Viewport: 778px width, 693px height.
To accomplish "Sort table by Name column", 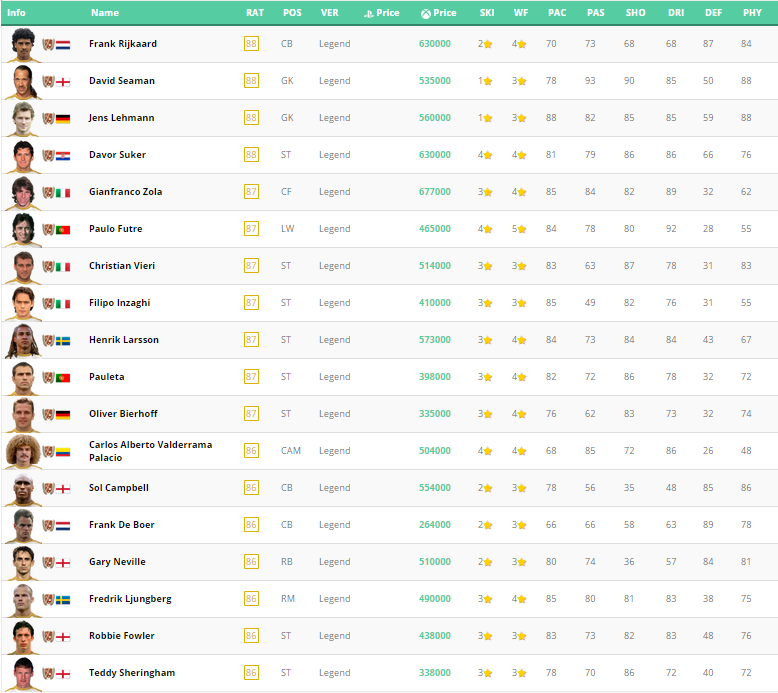I will point(105,13).
